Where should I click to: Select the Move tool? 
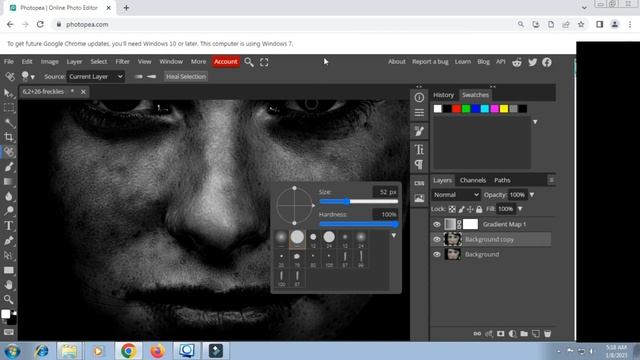pyautogui.click(x=8, y=93)
